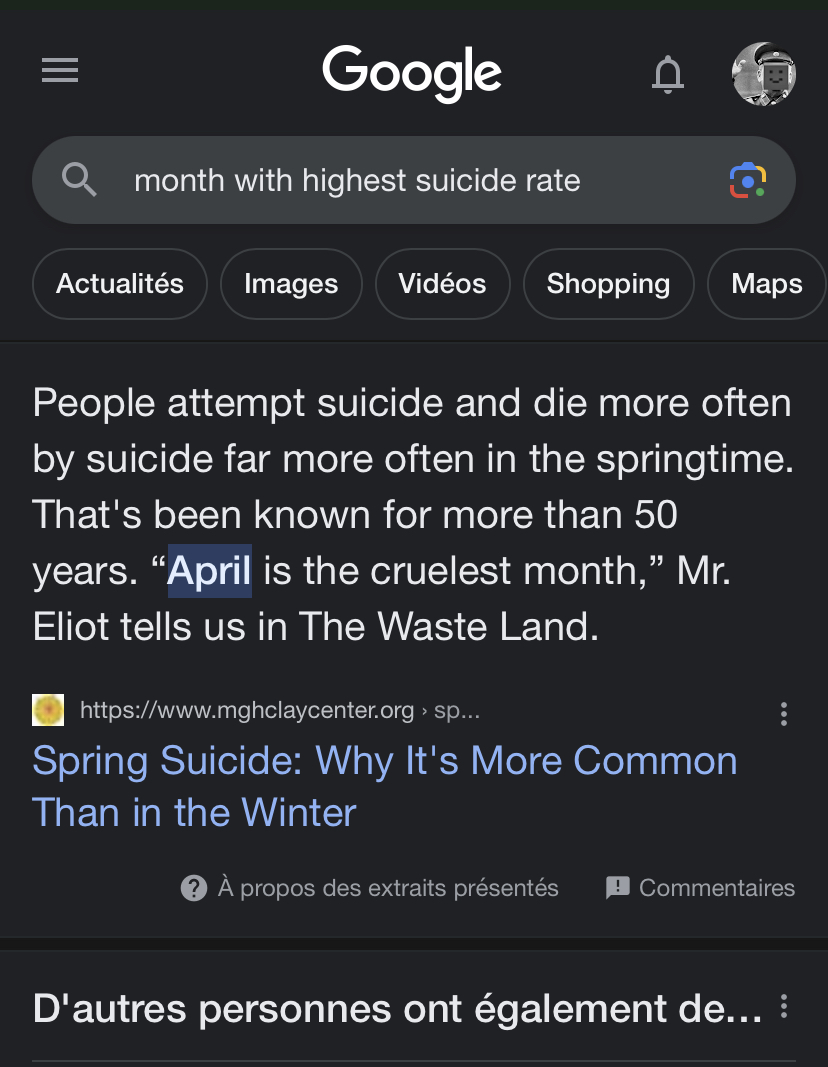Open the Maps filter
Image resolution: width=828 pixels, height=1067 pixels.
[x=767, y=284]
